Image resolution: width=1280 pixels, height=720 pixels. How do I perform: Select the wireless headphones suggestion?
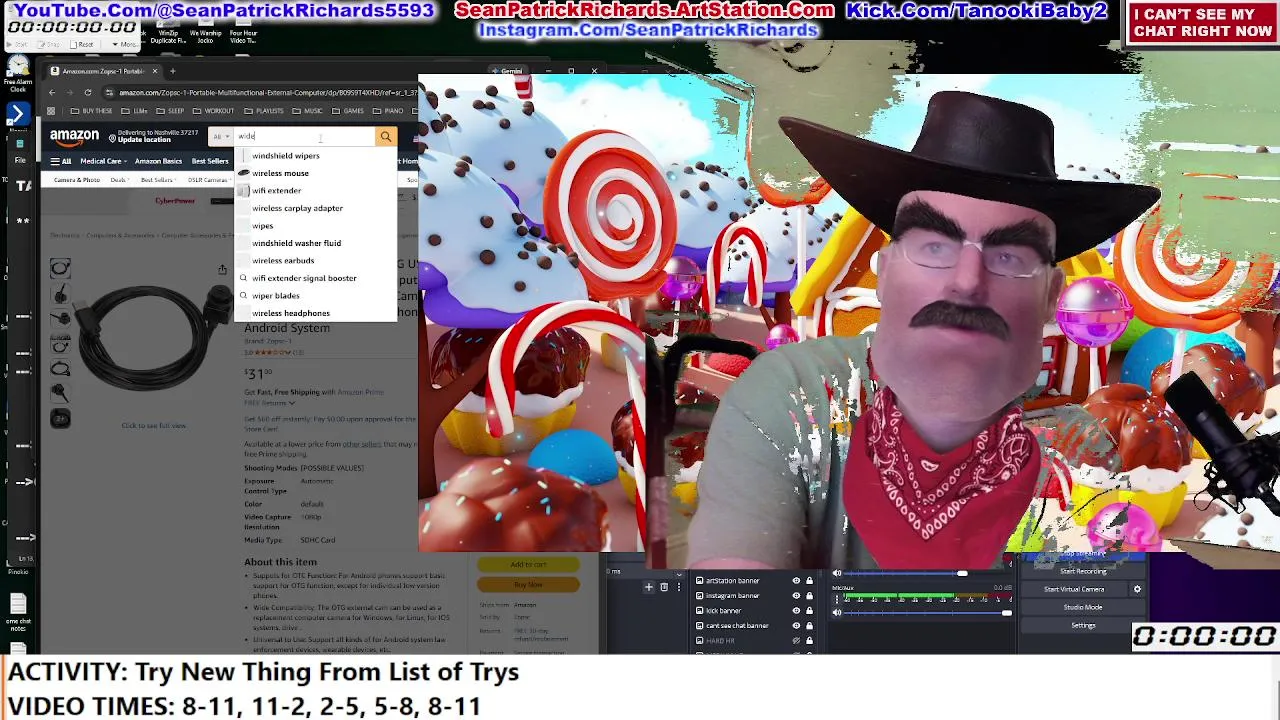315,313
